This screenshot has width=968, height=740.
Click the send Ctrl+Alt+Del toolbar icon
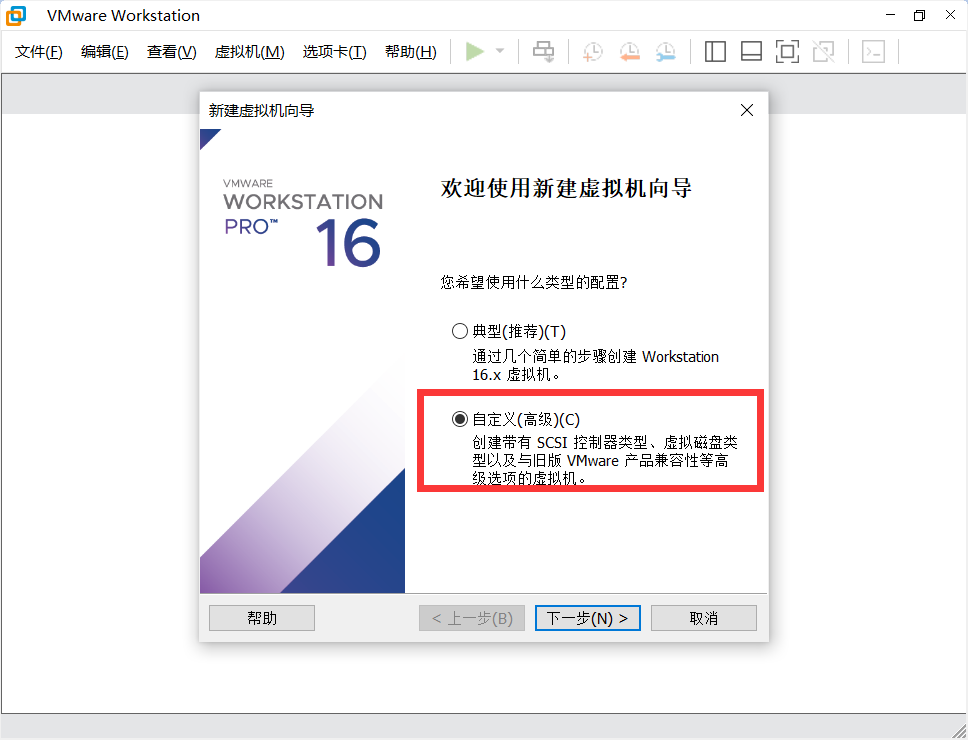pyautogui.click(x=543, y=52)
